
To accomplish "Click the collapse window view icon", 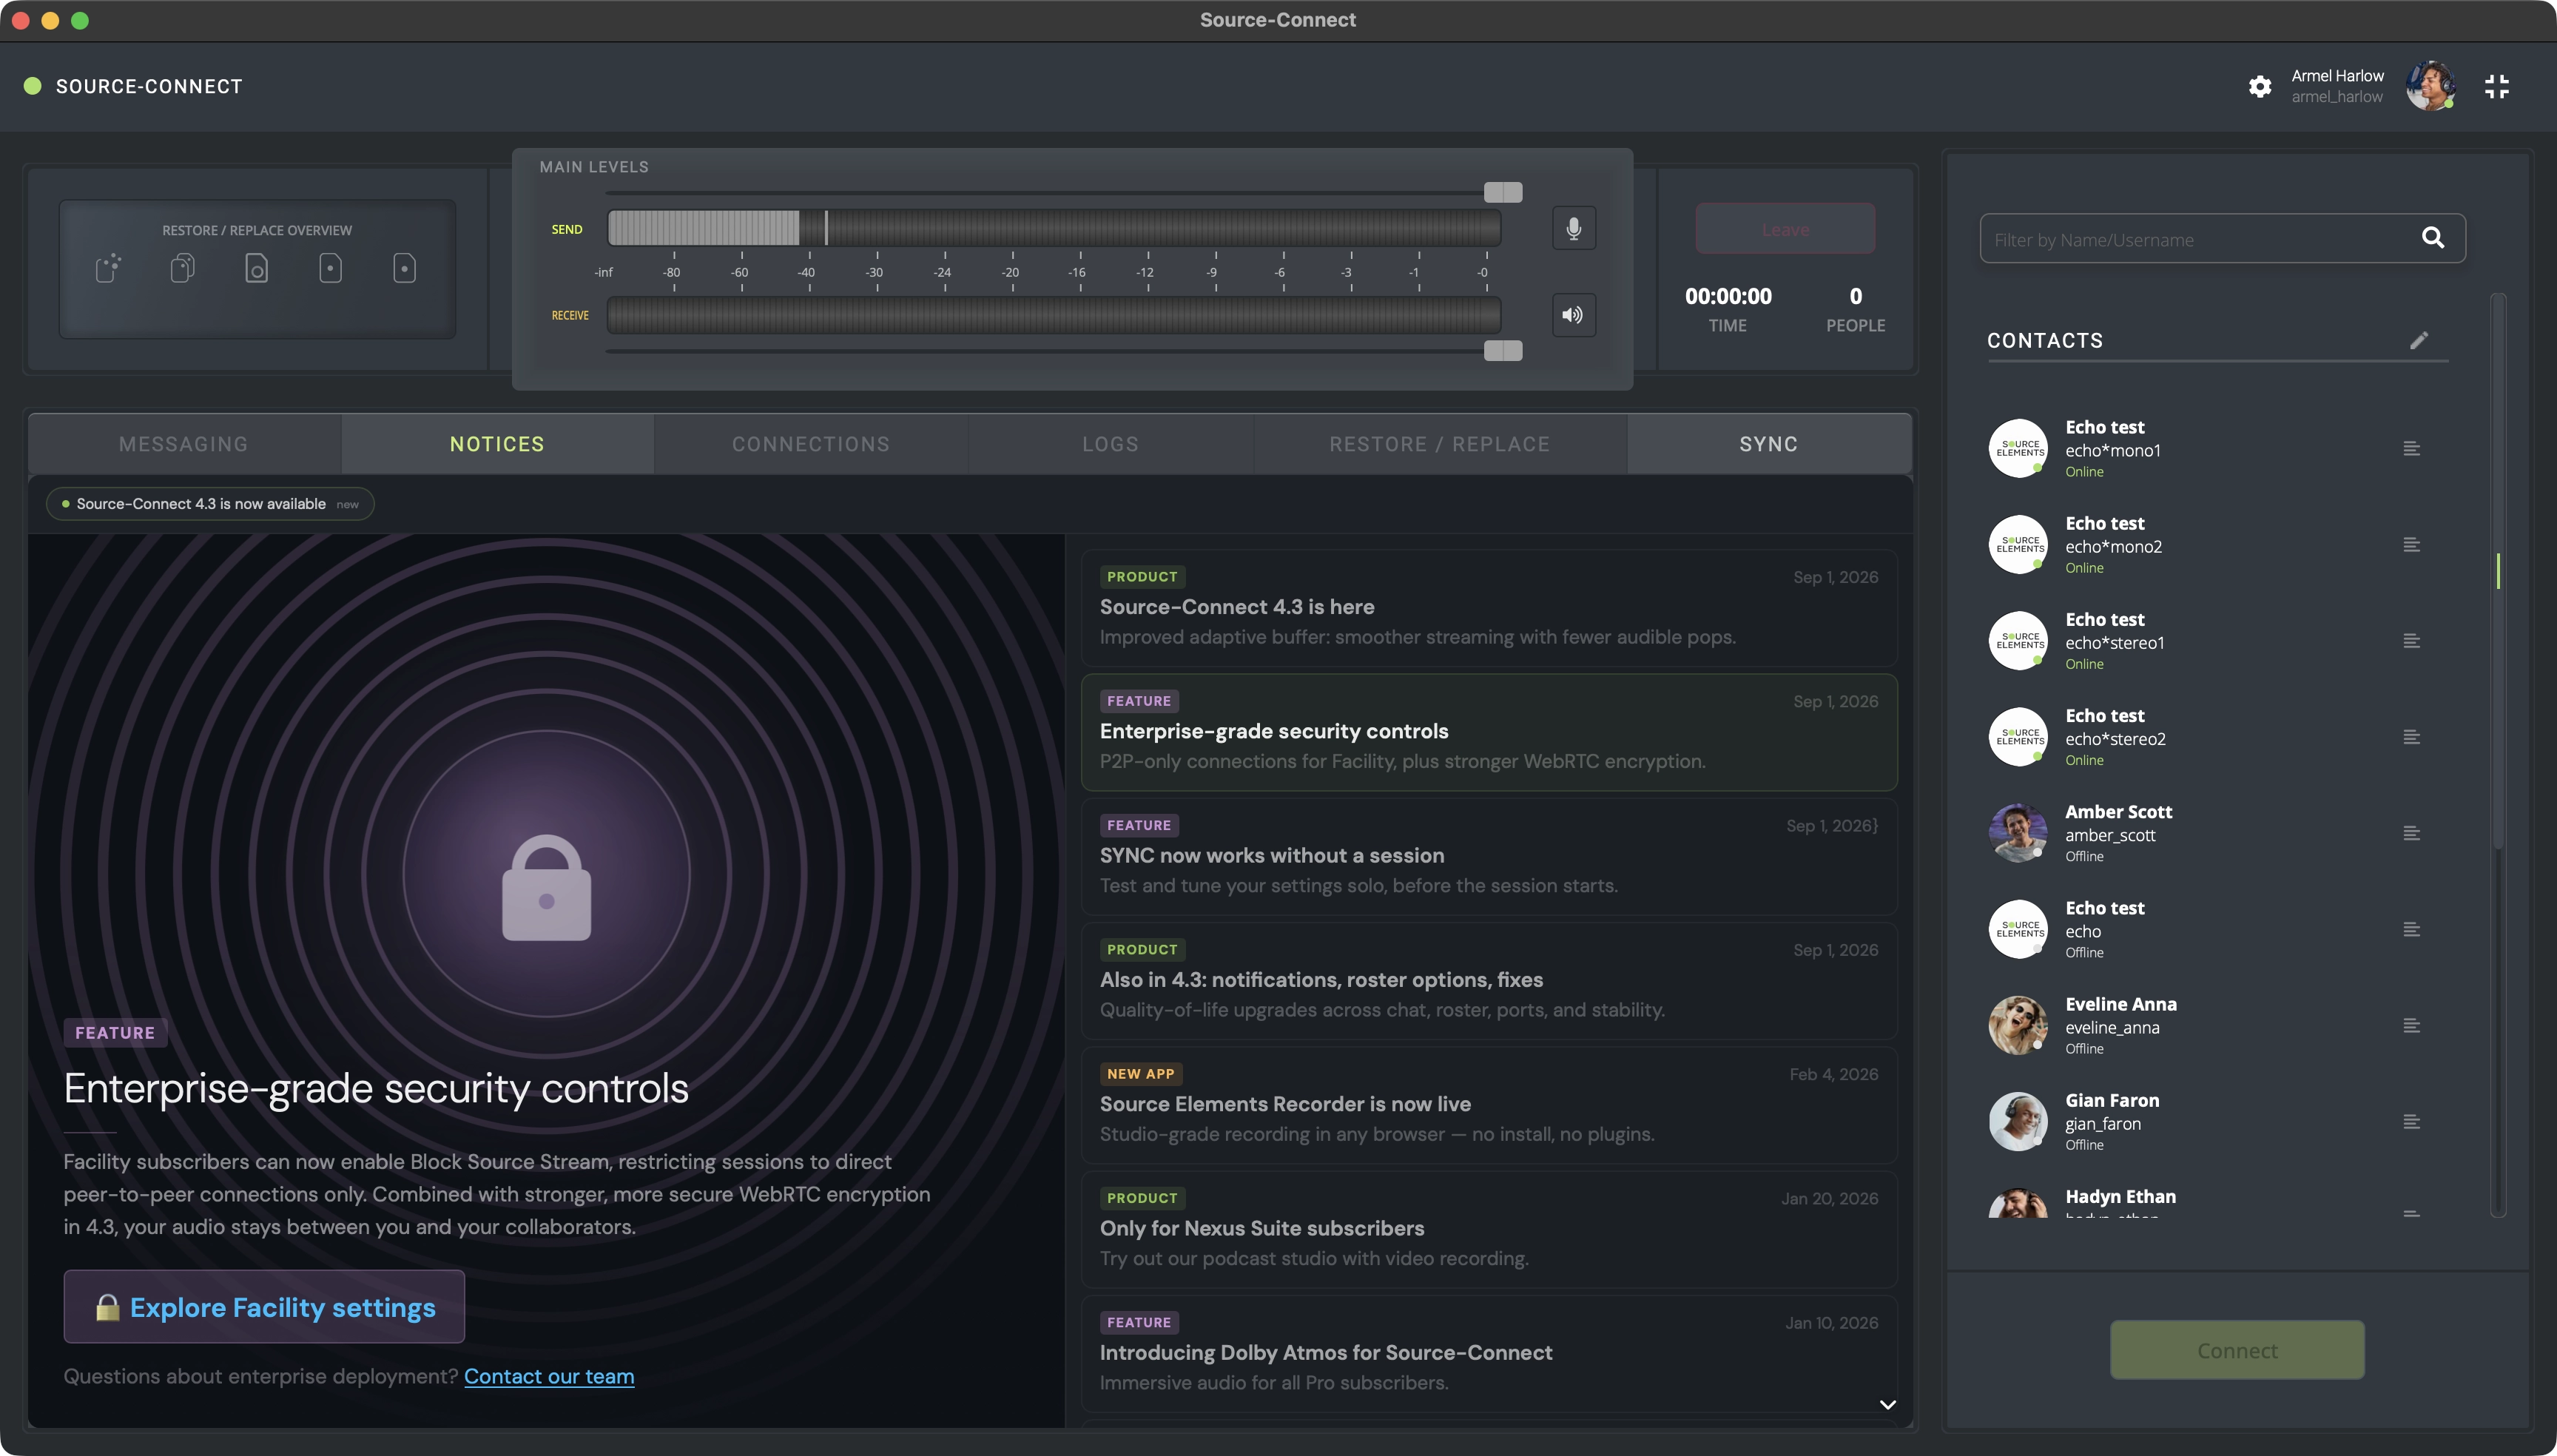I will (2496, 87).
